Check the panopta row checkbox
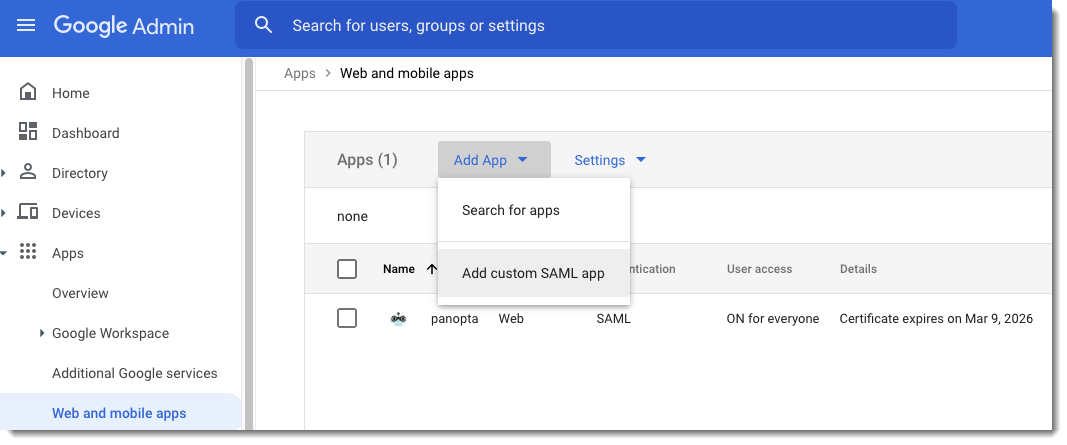Viewport: 1067px width, 445px height. point(347,319)
